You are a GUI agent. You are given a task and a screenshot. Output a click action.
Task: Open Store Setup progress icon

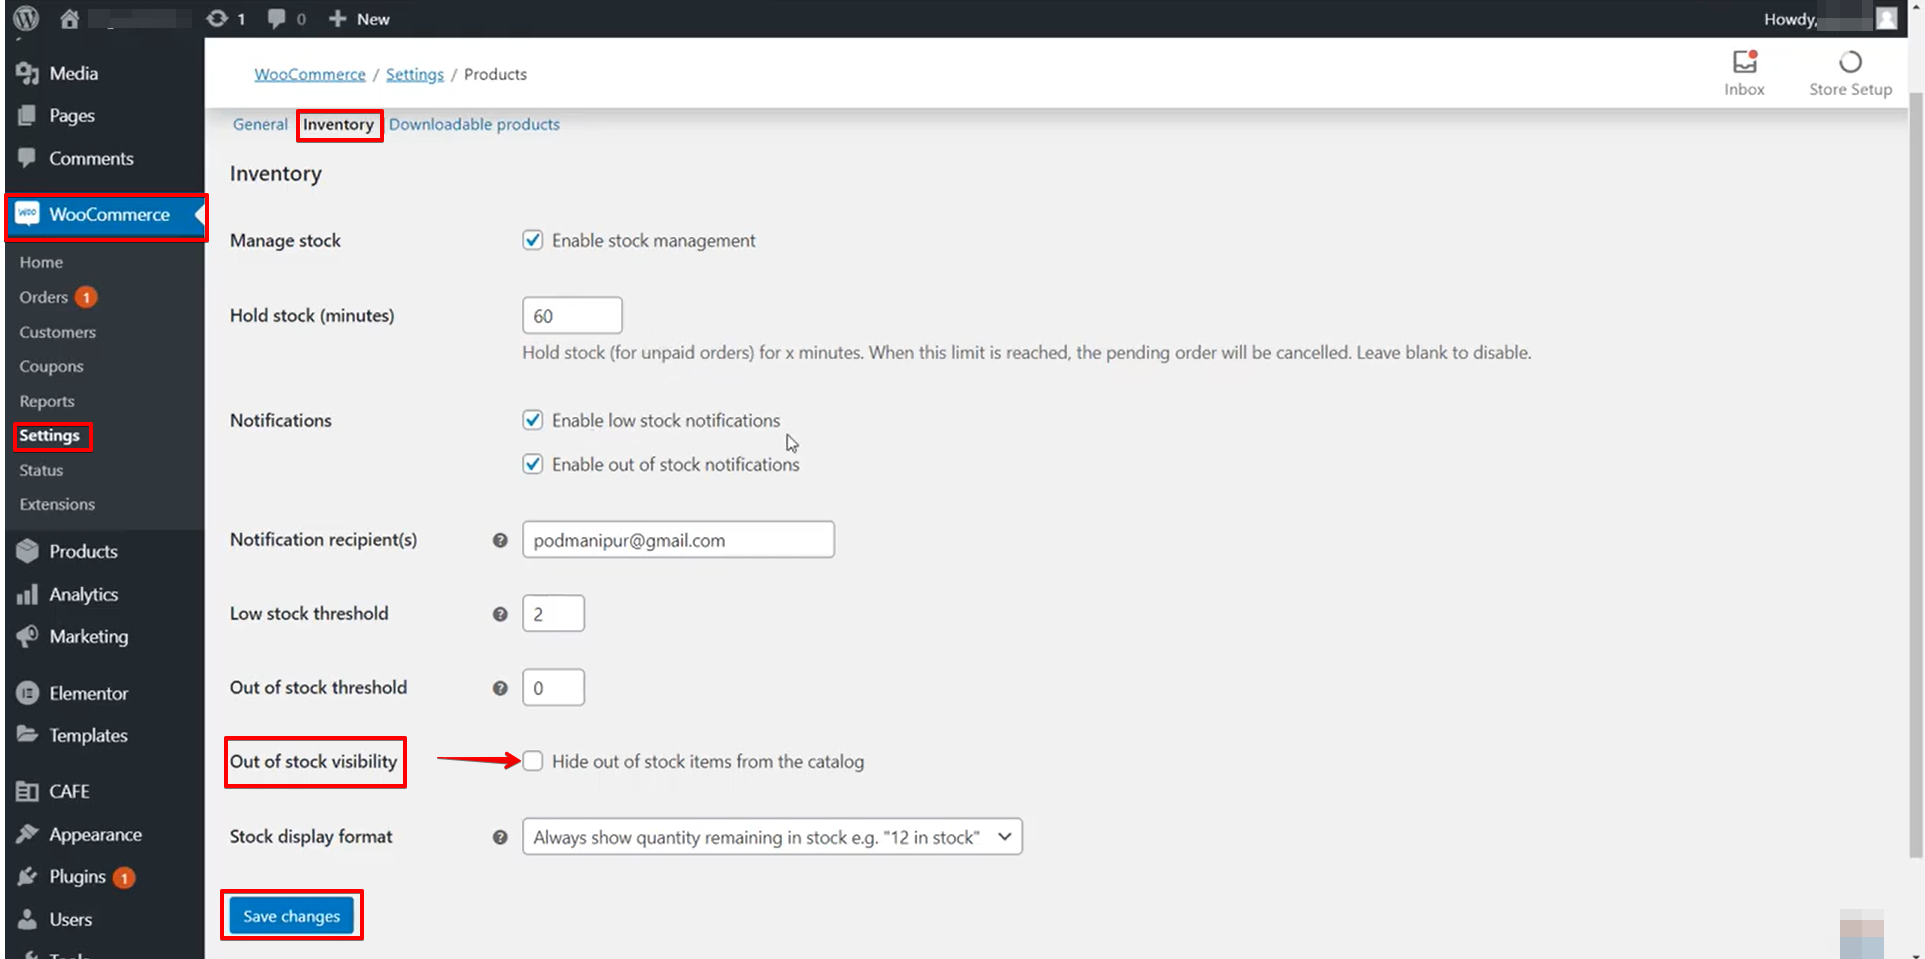pyautogui.click(x=1850, y=63)
